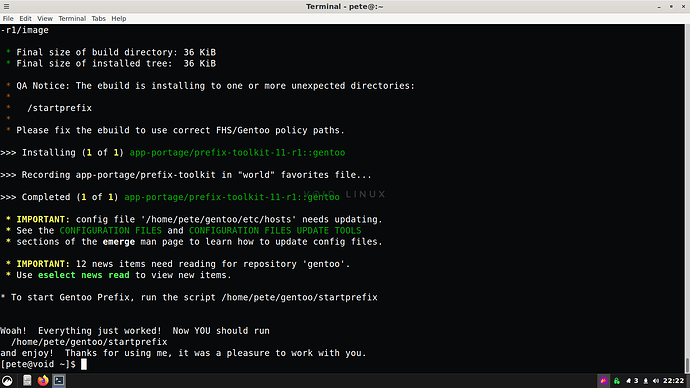The image size is (690, 388).
Task: Open the File menu
Action: pyautogui.click(x=8, y=18)
